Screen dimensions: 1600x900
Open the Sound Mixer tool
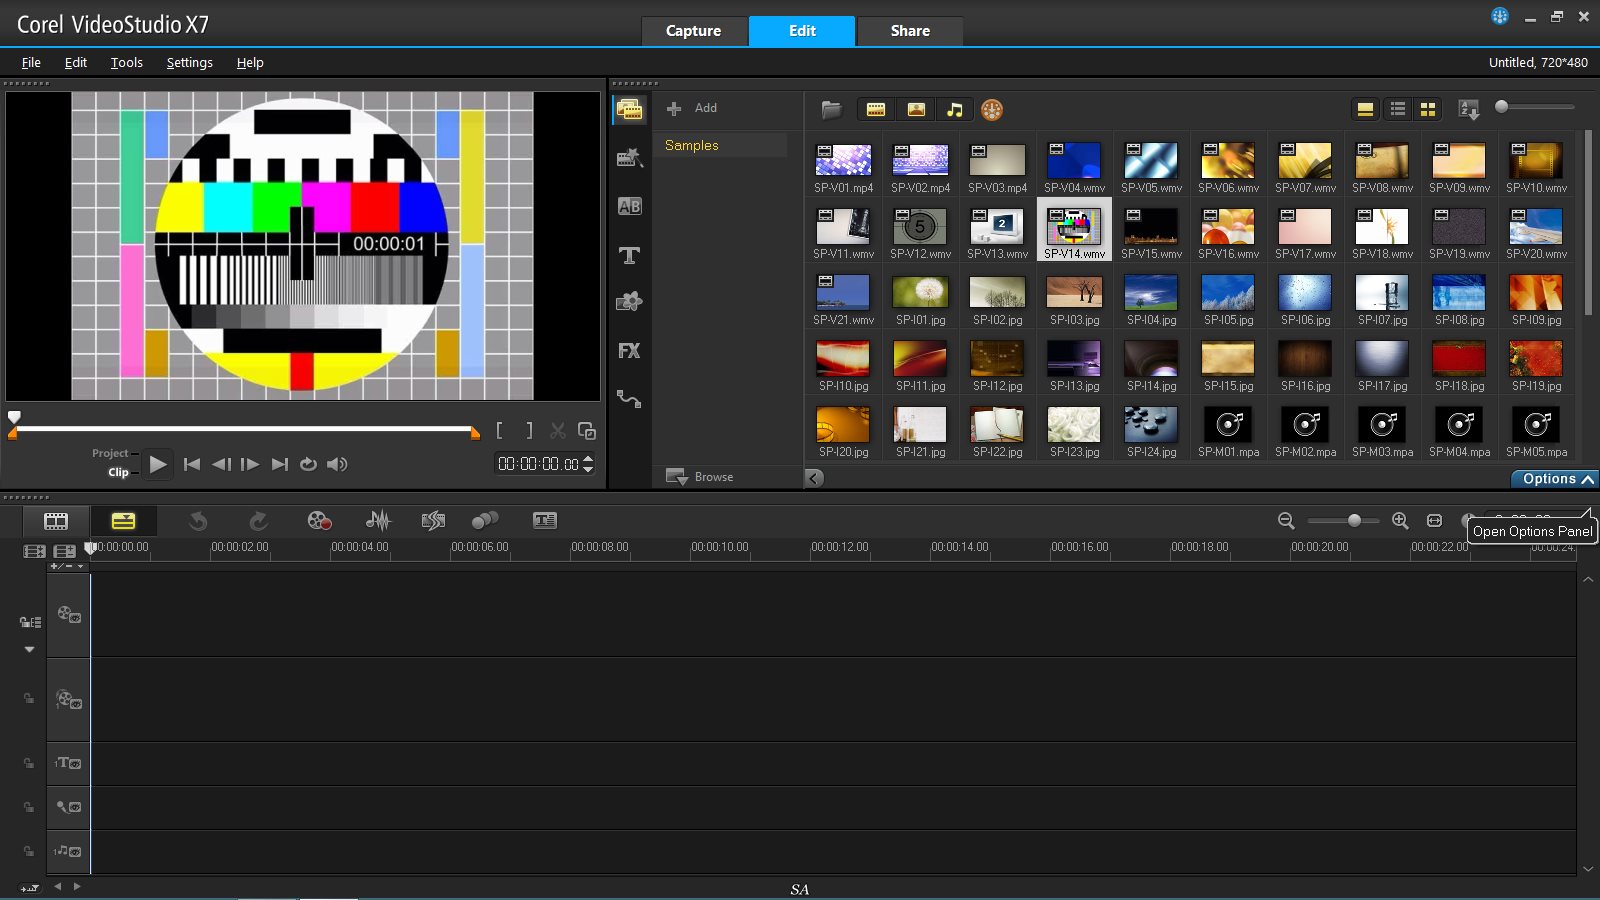(x=378, y=520)
